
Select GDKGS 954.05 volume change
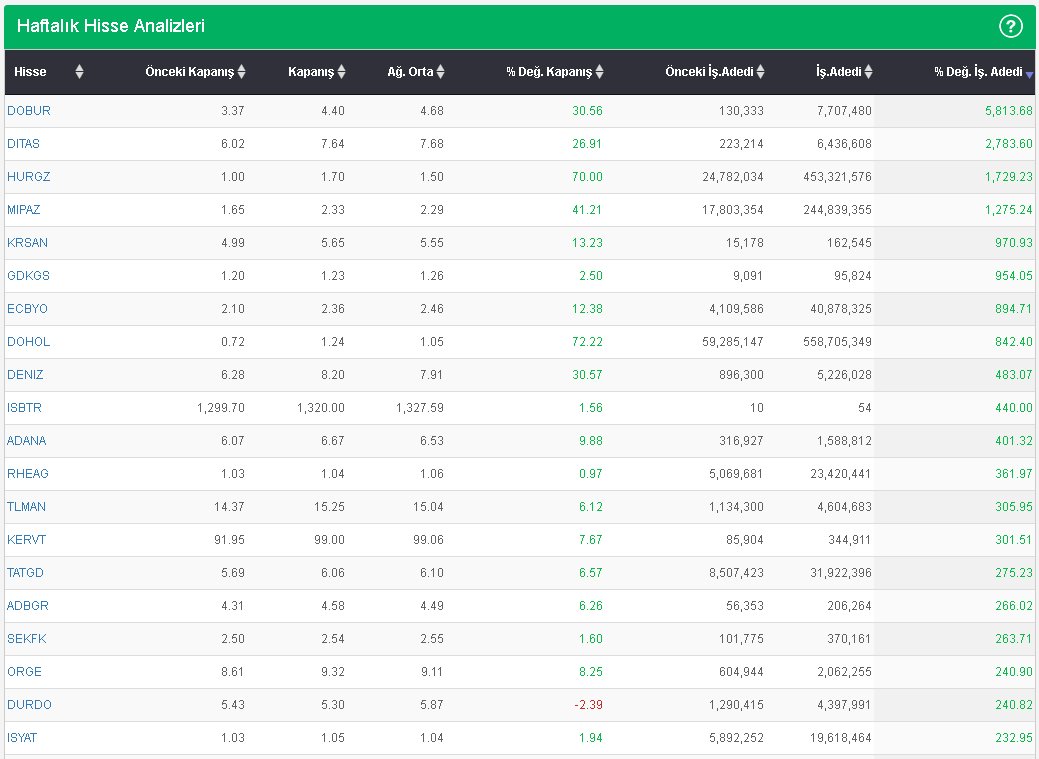point(1014,276)
